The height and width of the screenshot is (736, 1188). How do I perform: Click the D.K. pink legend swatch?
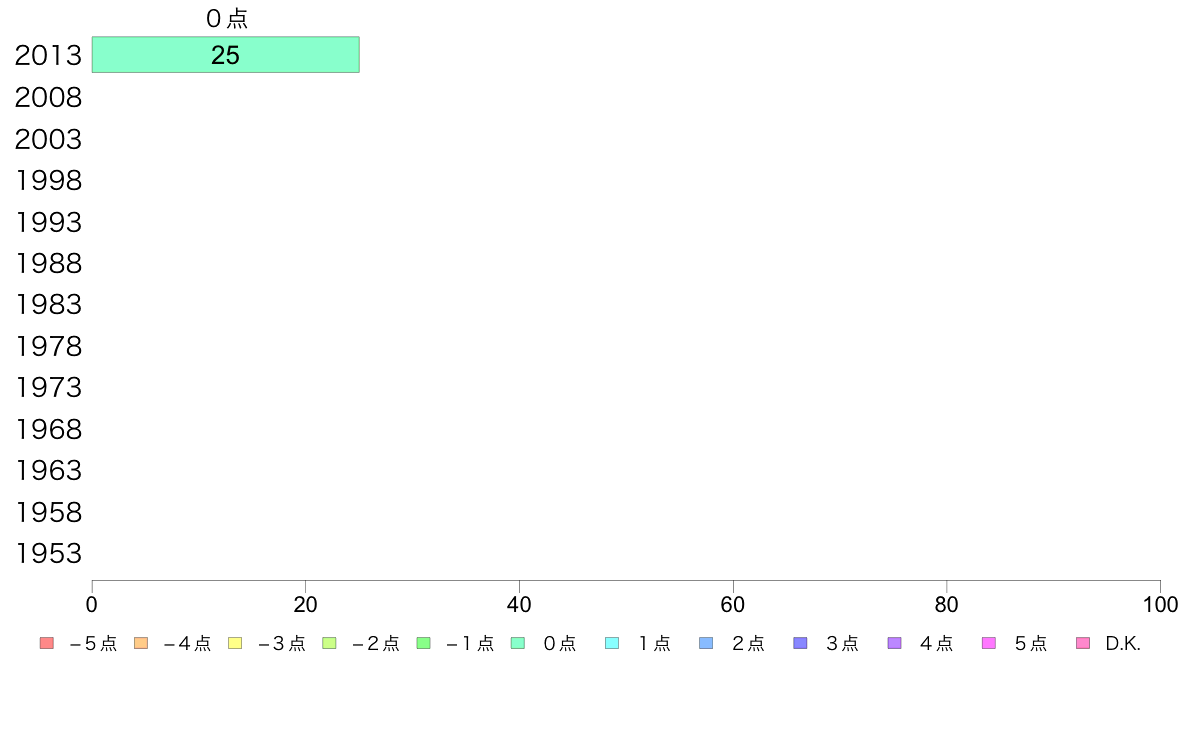[x=1083, y=644]
